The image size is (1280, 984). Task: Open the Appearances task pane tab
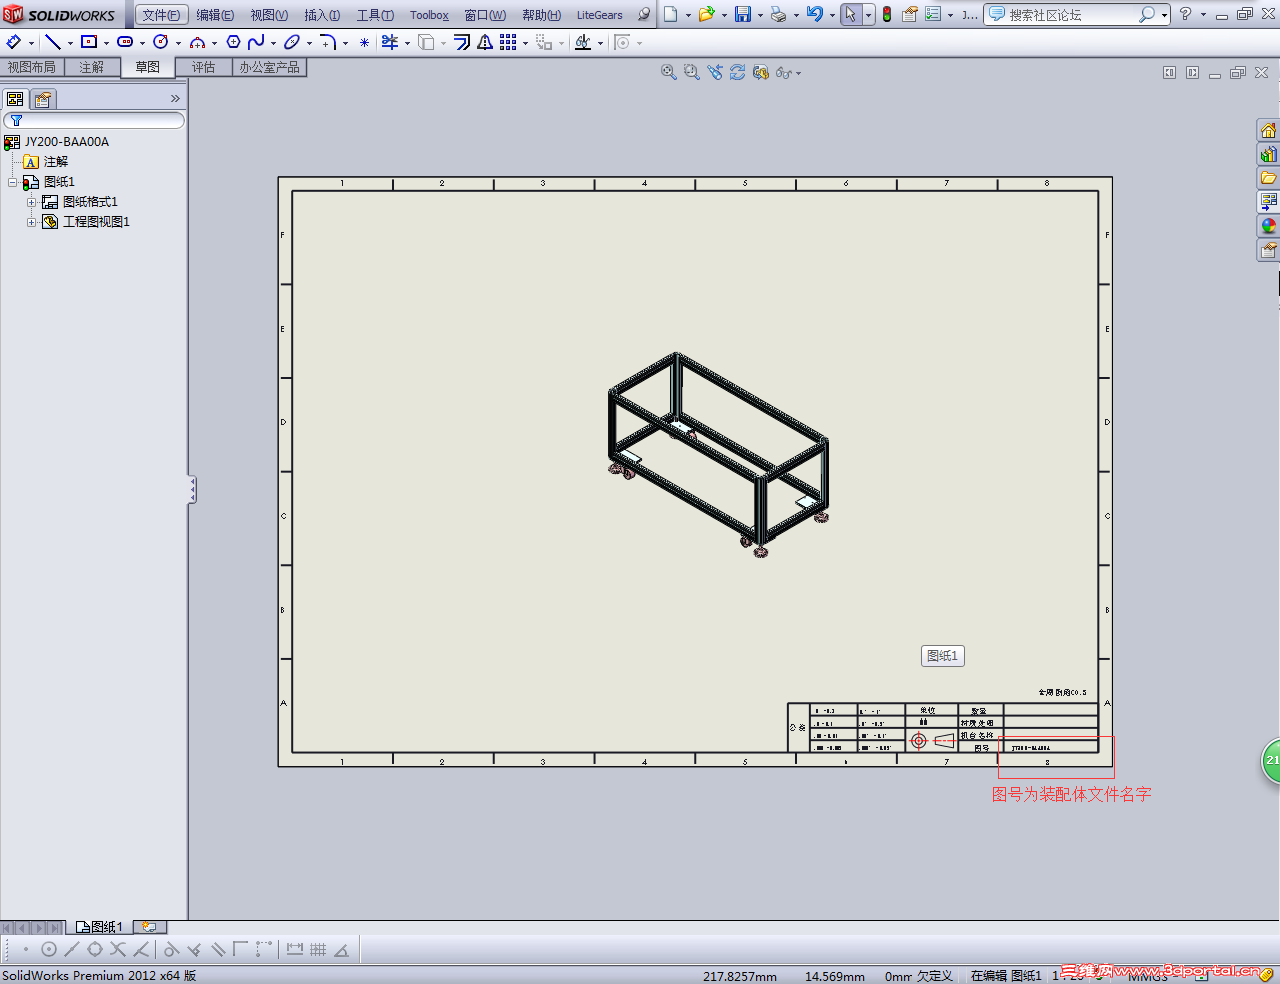click(1268, 226)
